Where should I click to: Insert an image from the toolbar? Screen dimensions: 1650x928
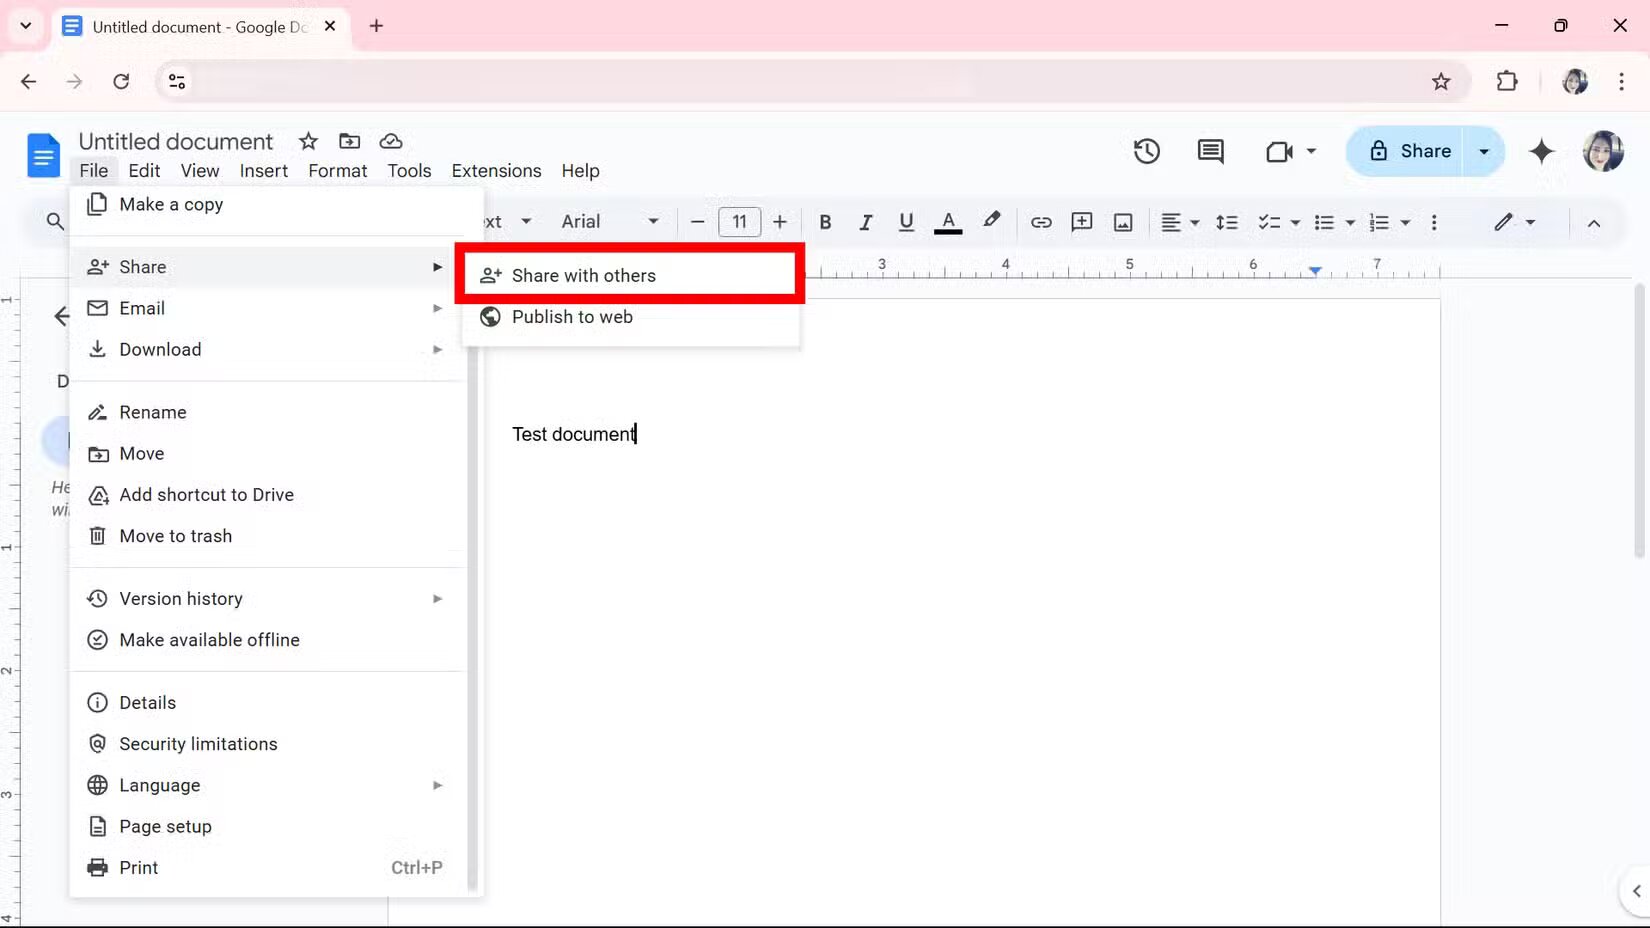point(1123,222)
